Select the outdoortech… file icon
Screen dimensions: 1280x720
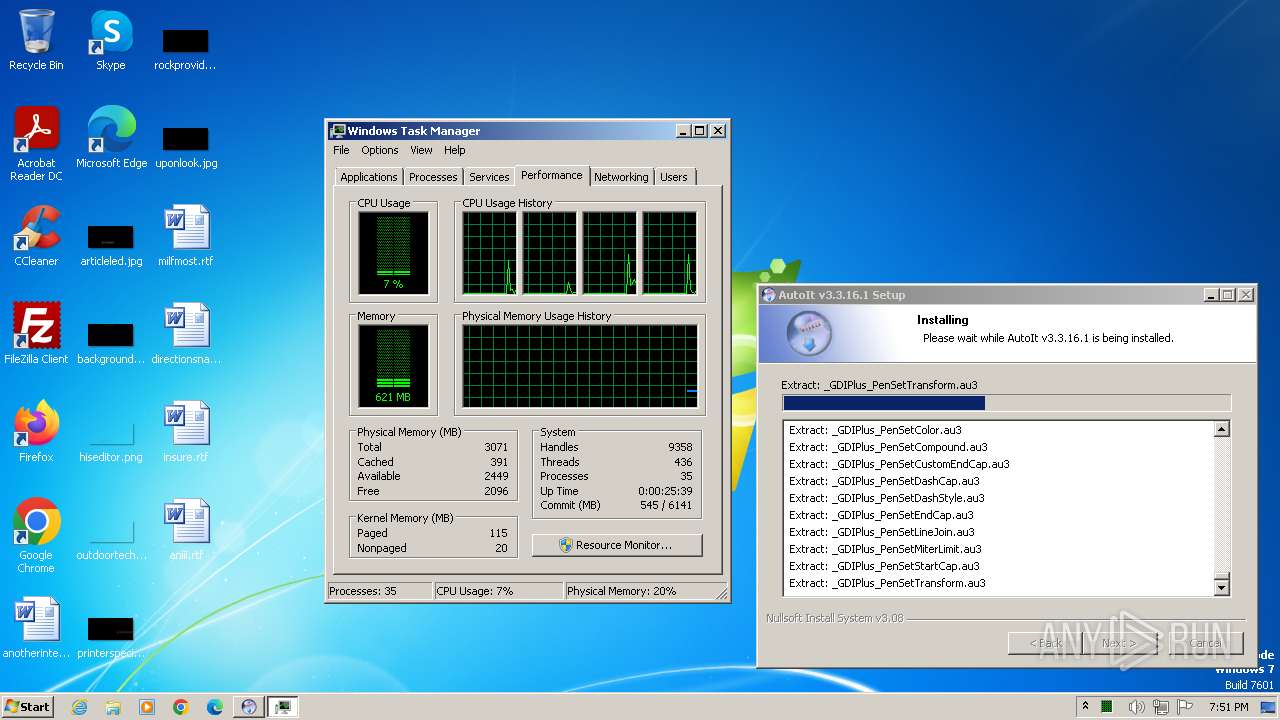111,538
